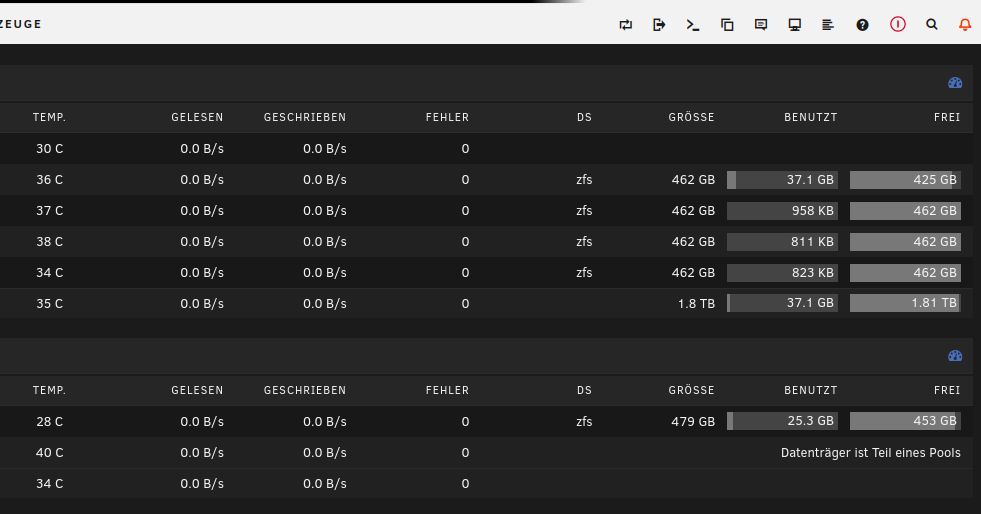Viewport: 981px width, 514px height.
Task: Open the file manager via overlapping squares icon
Action: tap(727, 25)
